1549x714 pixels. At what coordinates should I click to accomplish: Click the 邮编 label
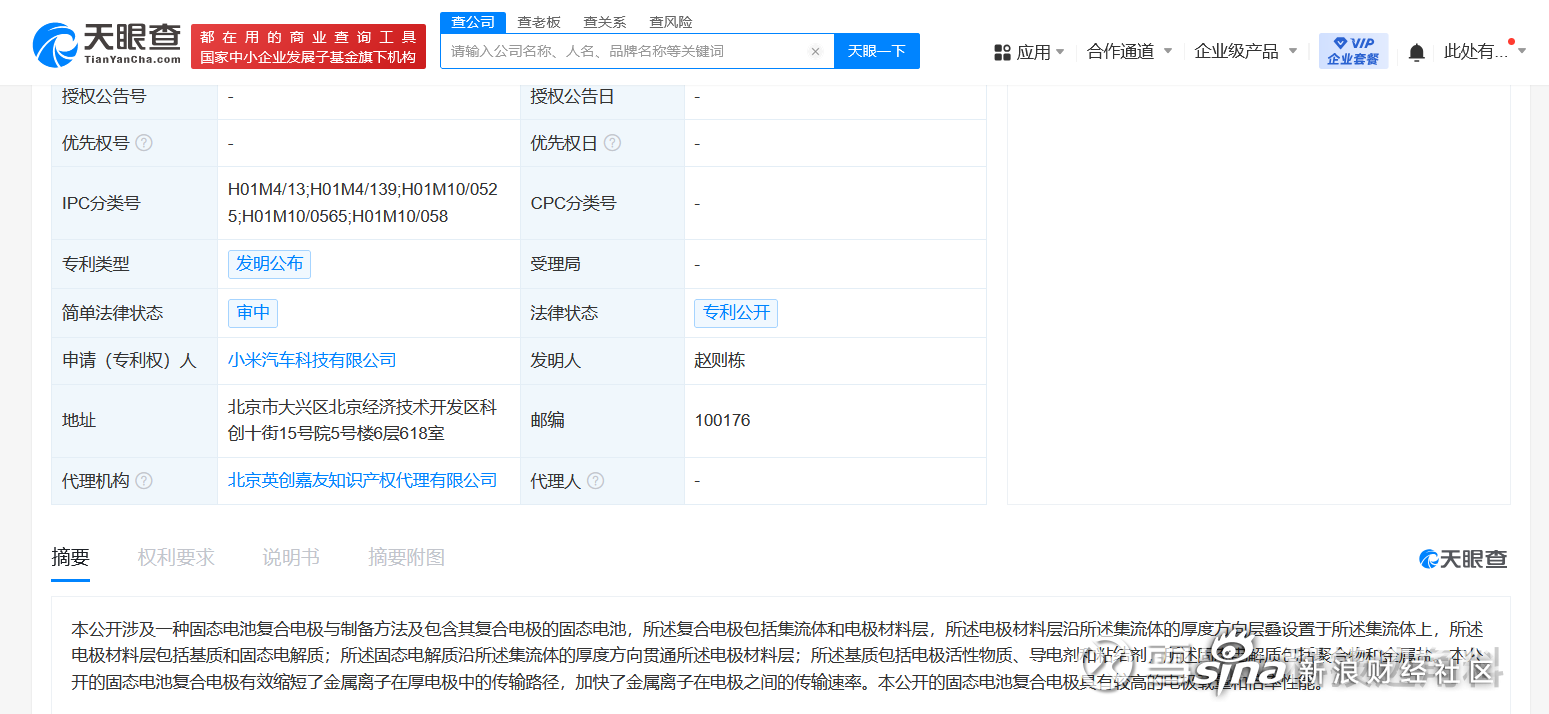pos(548,420)
